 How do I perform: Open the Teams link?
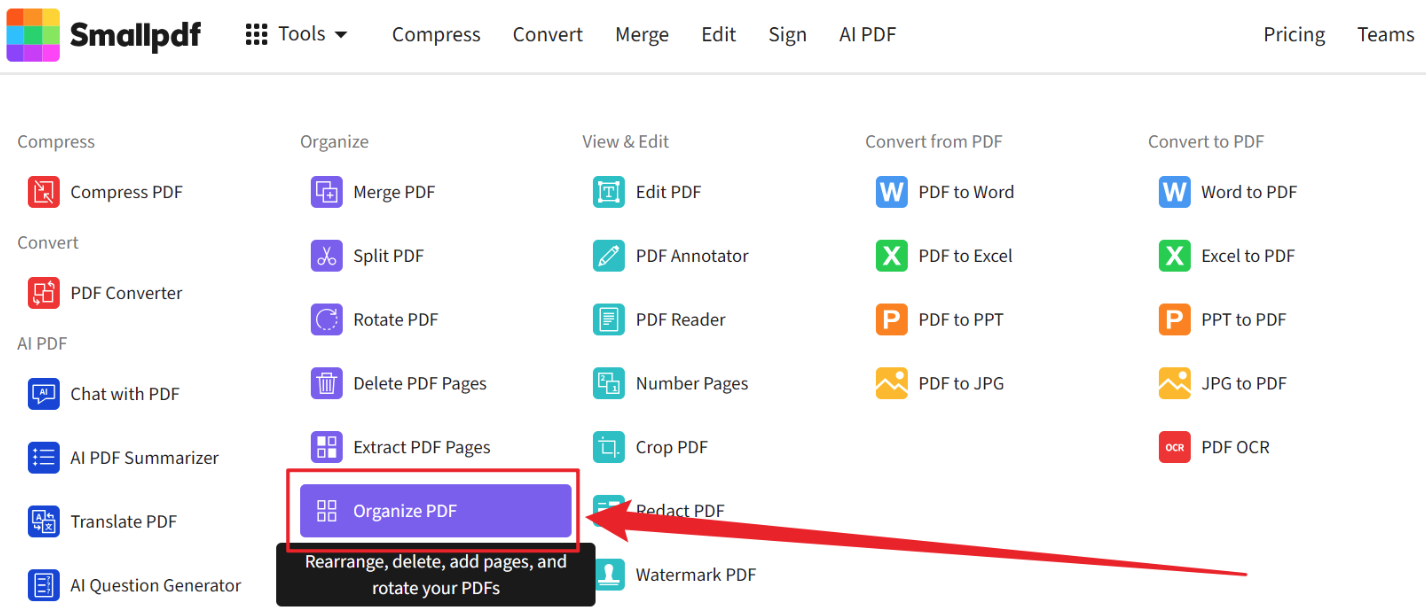[1385, 35]
